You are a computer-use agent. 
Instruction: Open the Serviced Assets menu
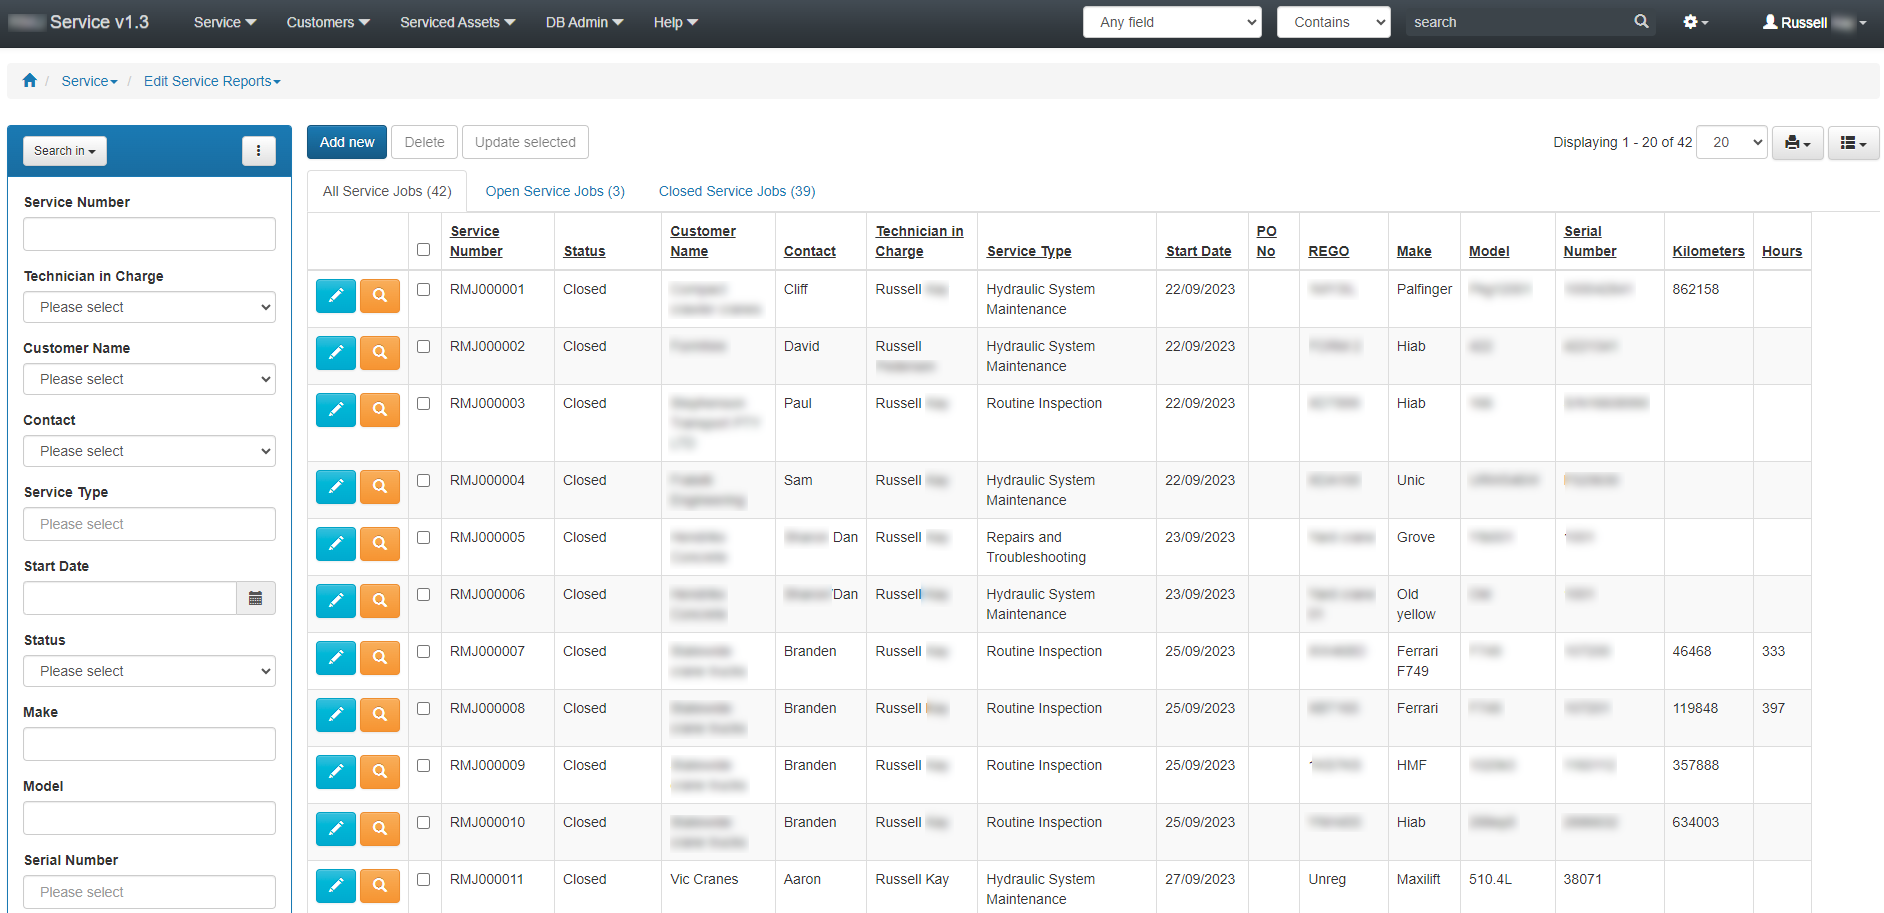pyautogui.click(x=457, y=22)
